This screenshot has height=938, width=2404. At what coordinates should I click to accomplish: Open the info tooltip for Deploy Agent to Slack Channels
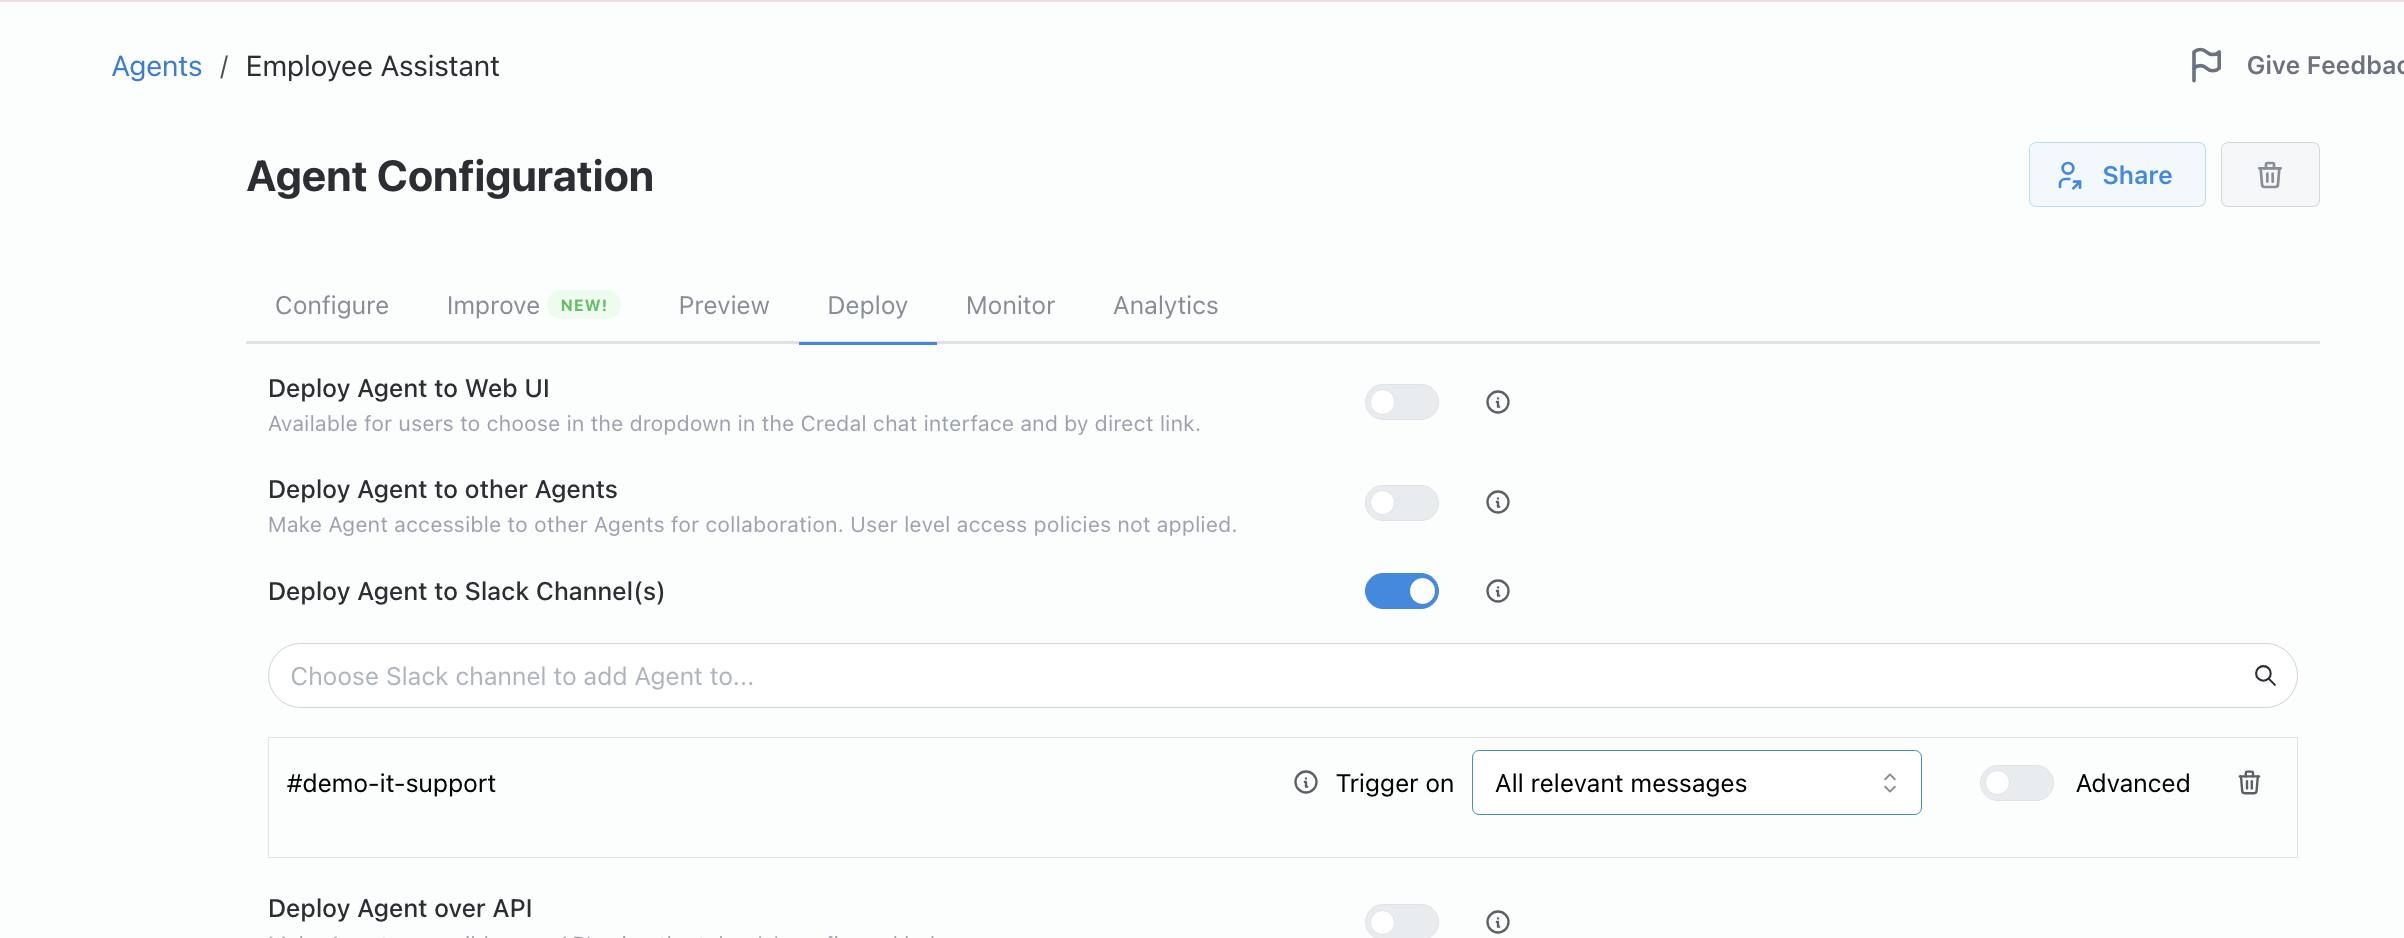[1497, 591]
